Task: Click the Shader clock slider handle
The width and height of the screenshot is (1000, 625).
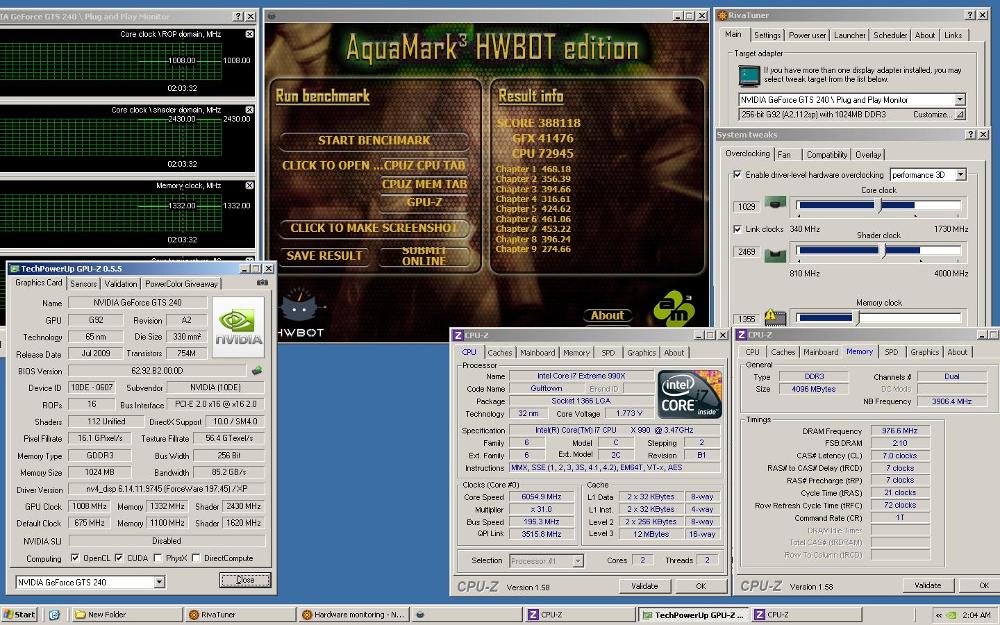Action: pos(883,251)
